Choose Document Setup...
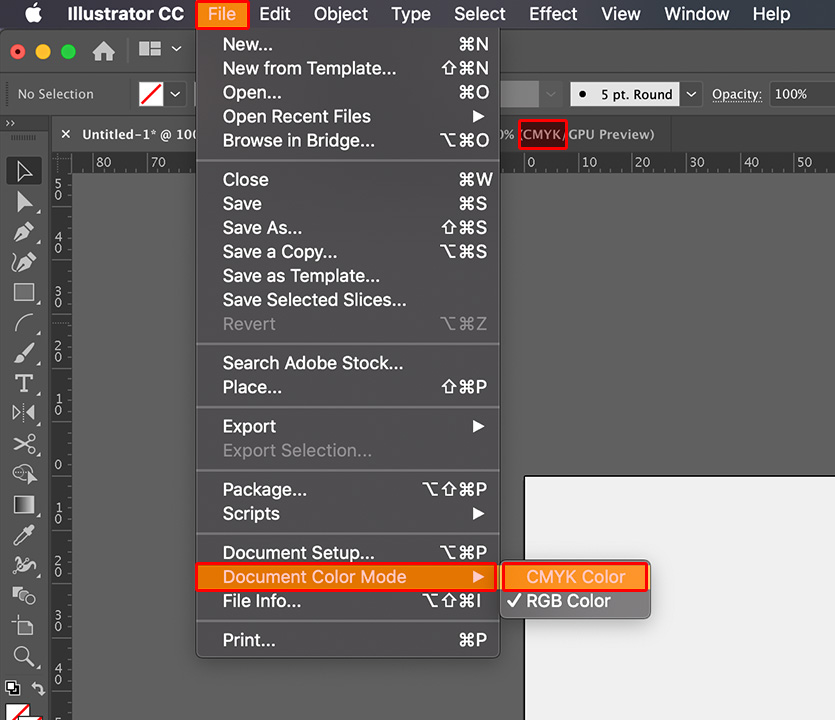This screenshot has height=720, width=835. pyautogui.click(x=348, y=553)
